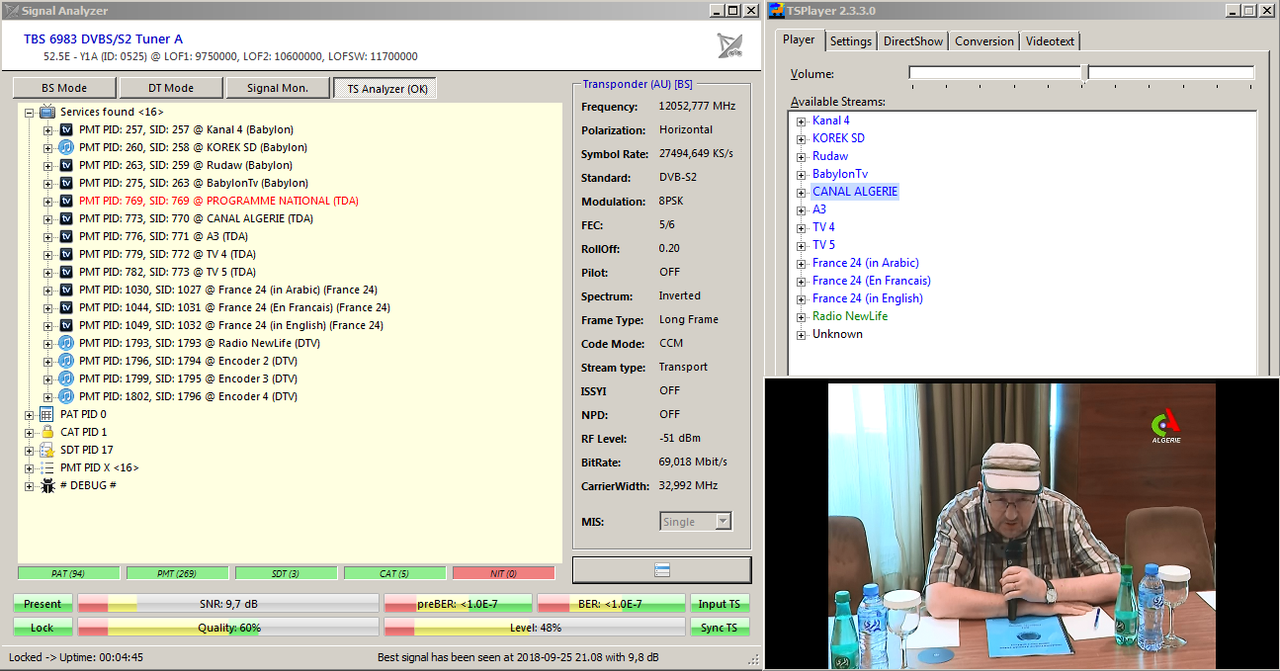Click the Services found folder icon
This screenshot has height=671, width=1280.
click(47, 112)
